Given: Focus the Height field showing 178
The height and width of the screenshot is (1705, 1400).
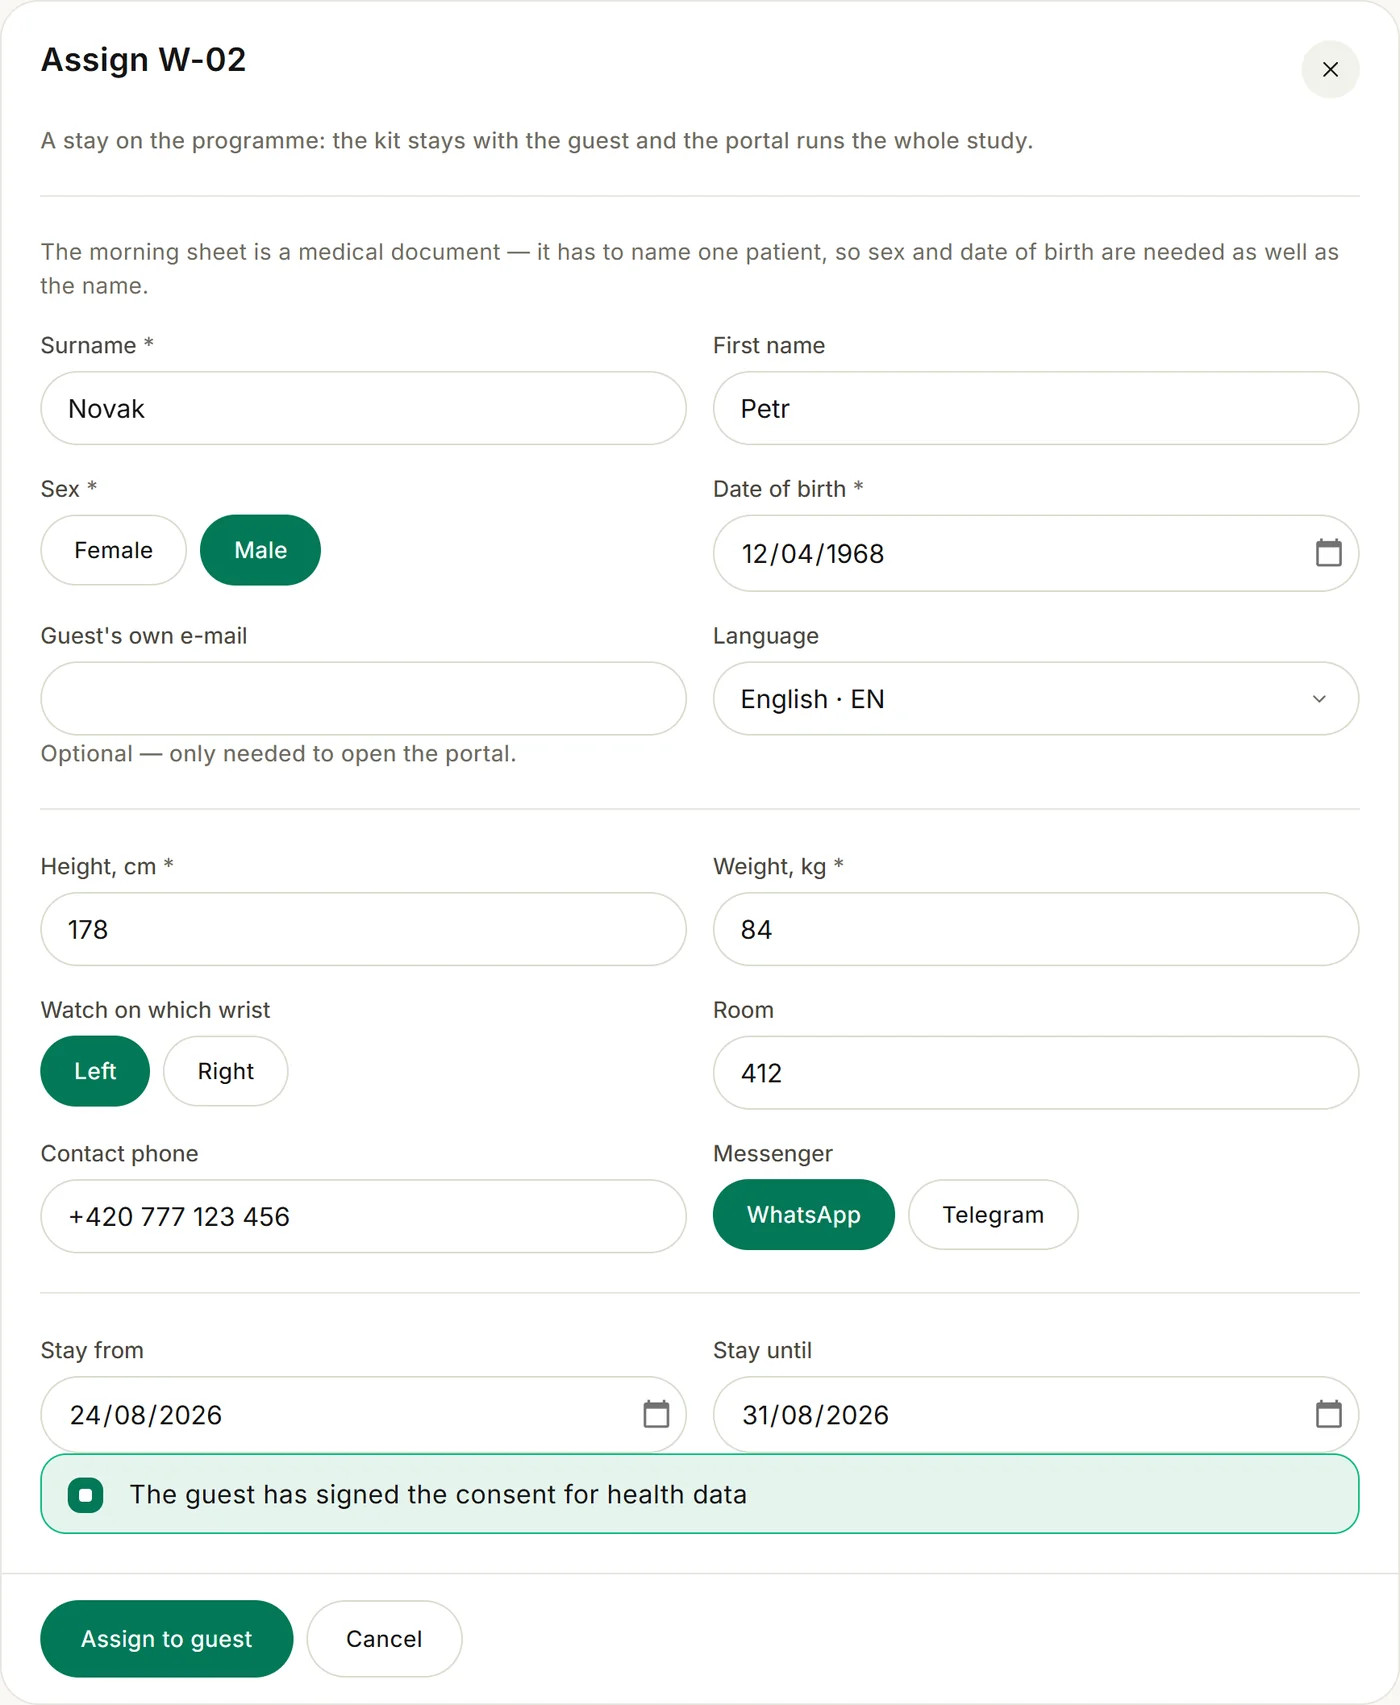Looking at the screenshot, I should tap(363, 929).
